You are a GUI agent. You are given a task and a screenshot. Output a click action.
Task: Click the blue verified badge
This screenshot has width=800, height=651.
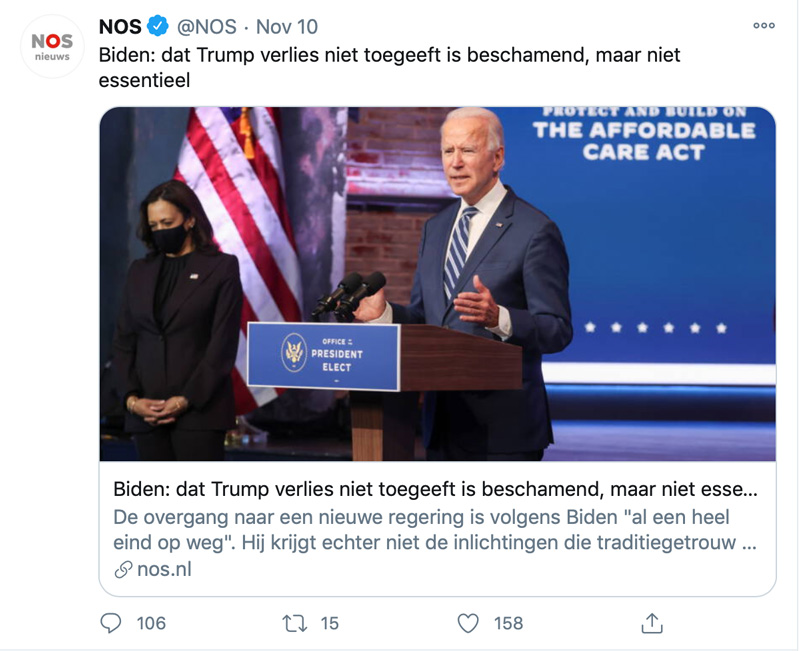coord(158,26)
